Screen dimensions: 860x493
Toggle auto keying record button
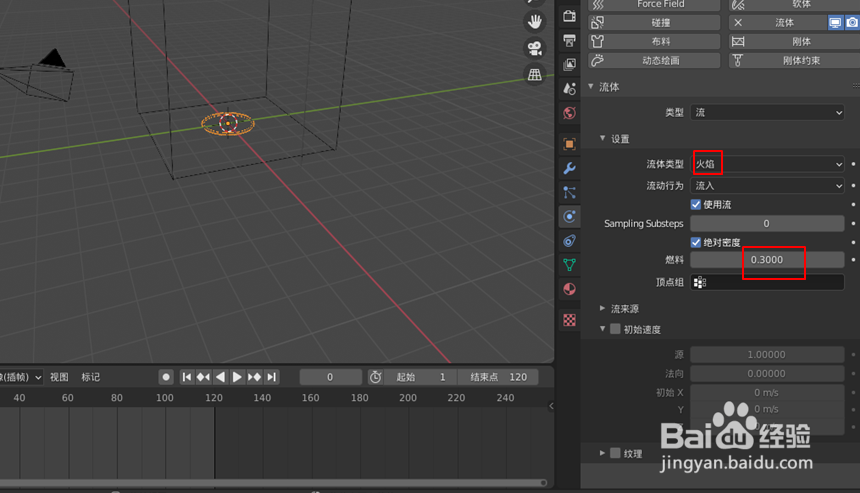tap(166, 377)
